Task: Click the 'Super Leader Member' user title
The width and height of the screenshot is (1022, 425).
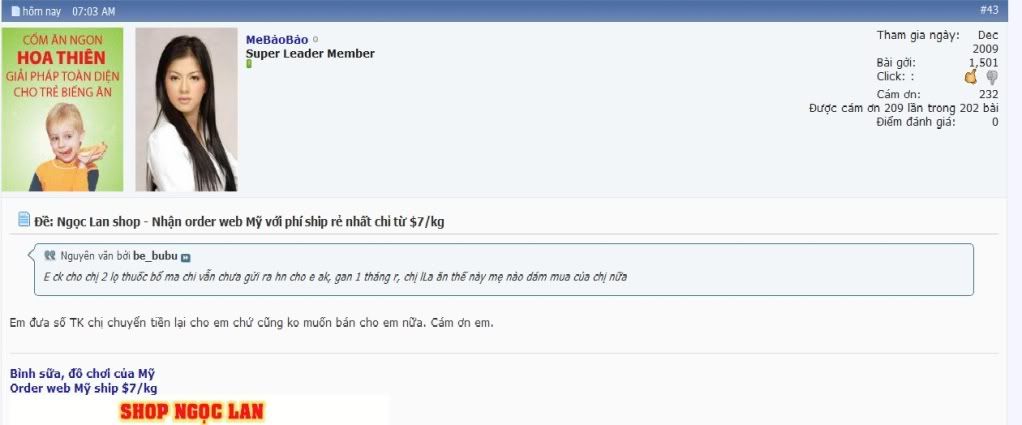Action: [x=310, y=53]
